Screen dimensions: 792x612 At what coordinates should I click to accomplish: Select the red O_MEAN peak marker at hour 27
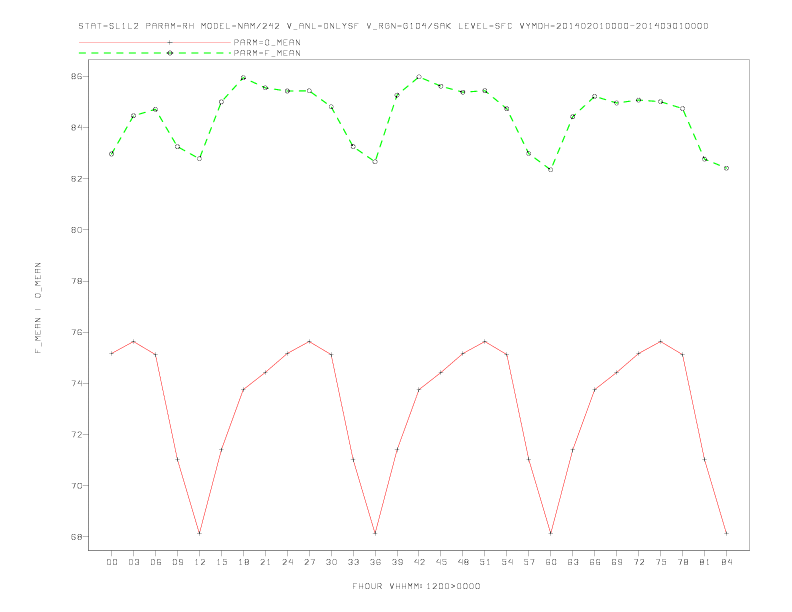[x=309, y=341]
